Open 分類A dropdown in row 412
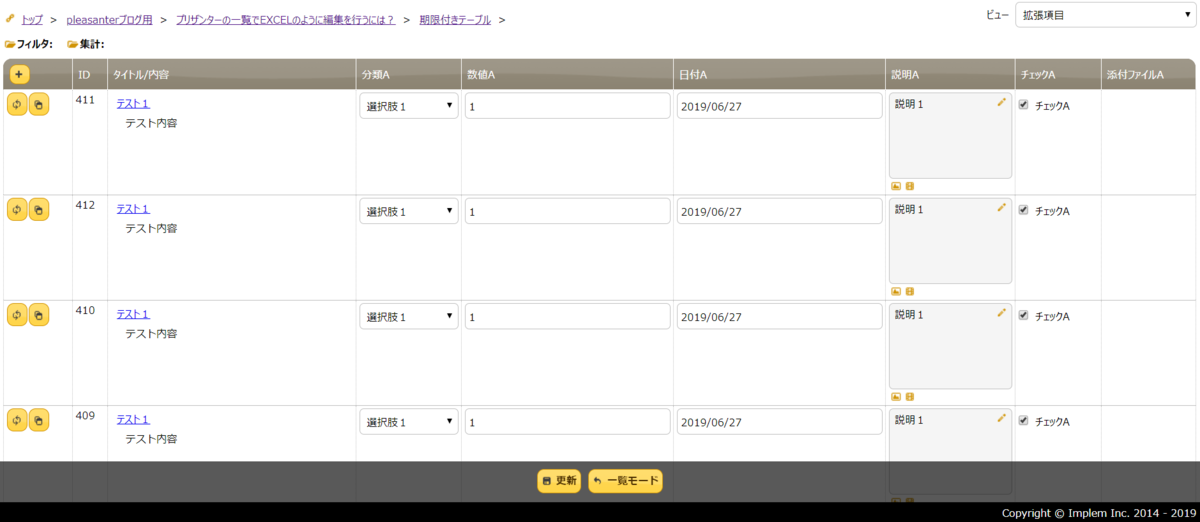 409,211
